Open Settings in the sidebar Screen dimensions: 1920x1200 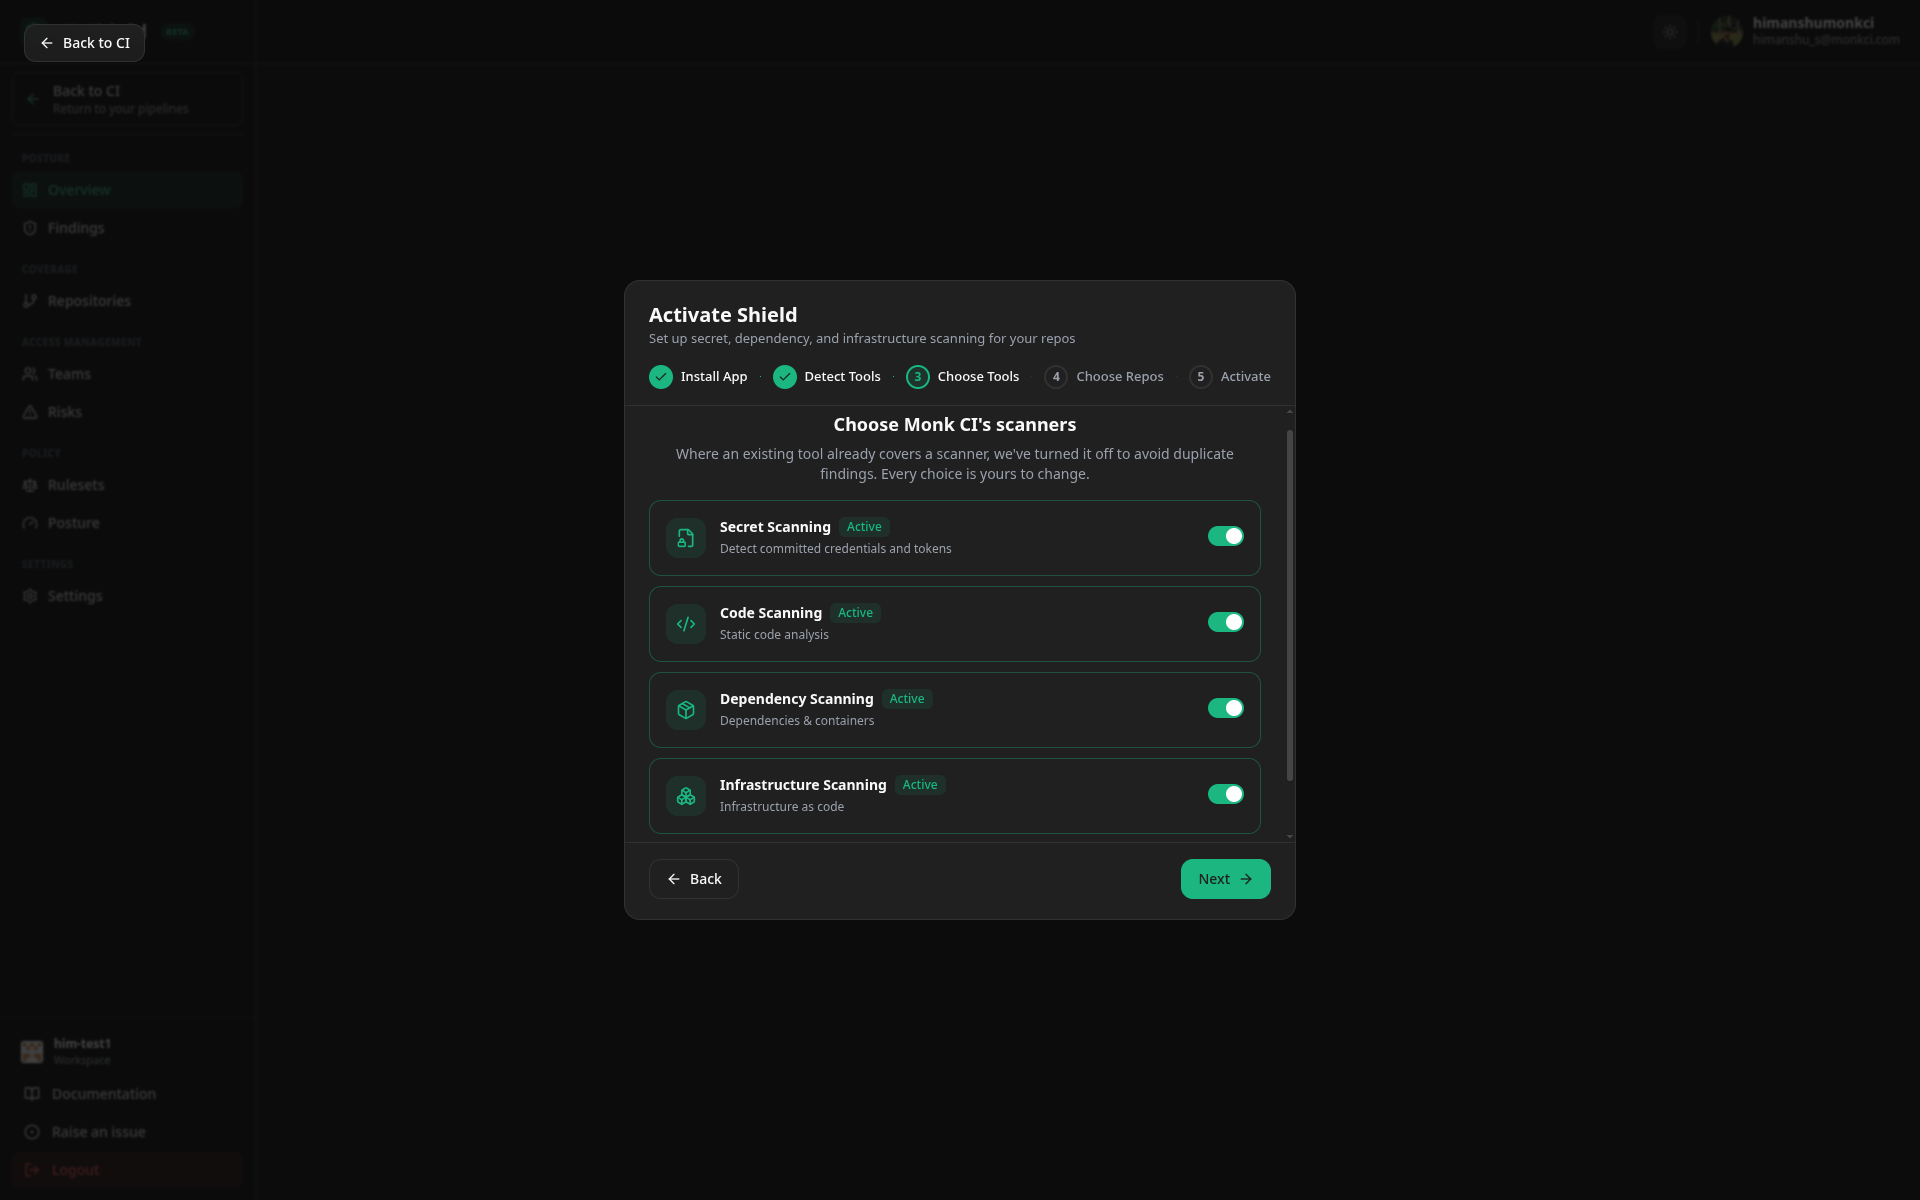tap(128, 596)
